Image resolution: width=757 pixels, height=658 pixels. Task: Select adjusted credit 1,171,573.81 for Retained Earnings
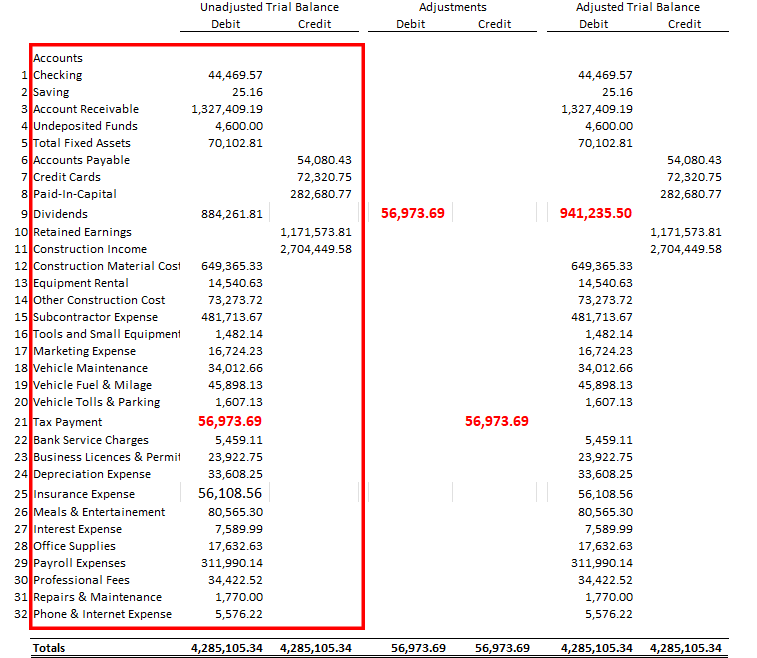click(x=686, y=232)
